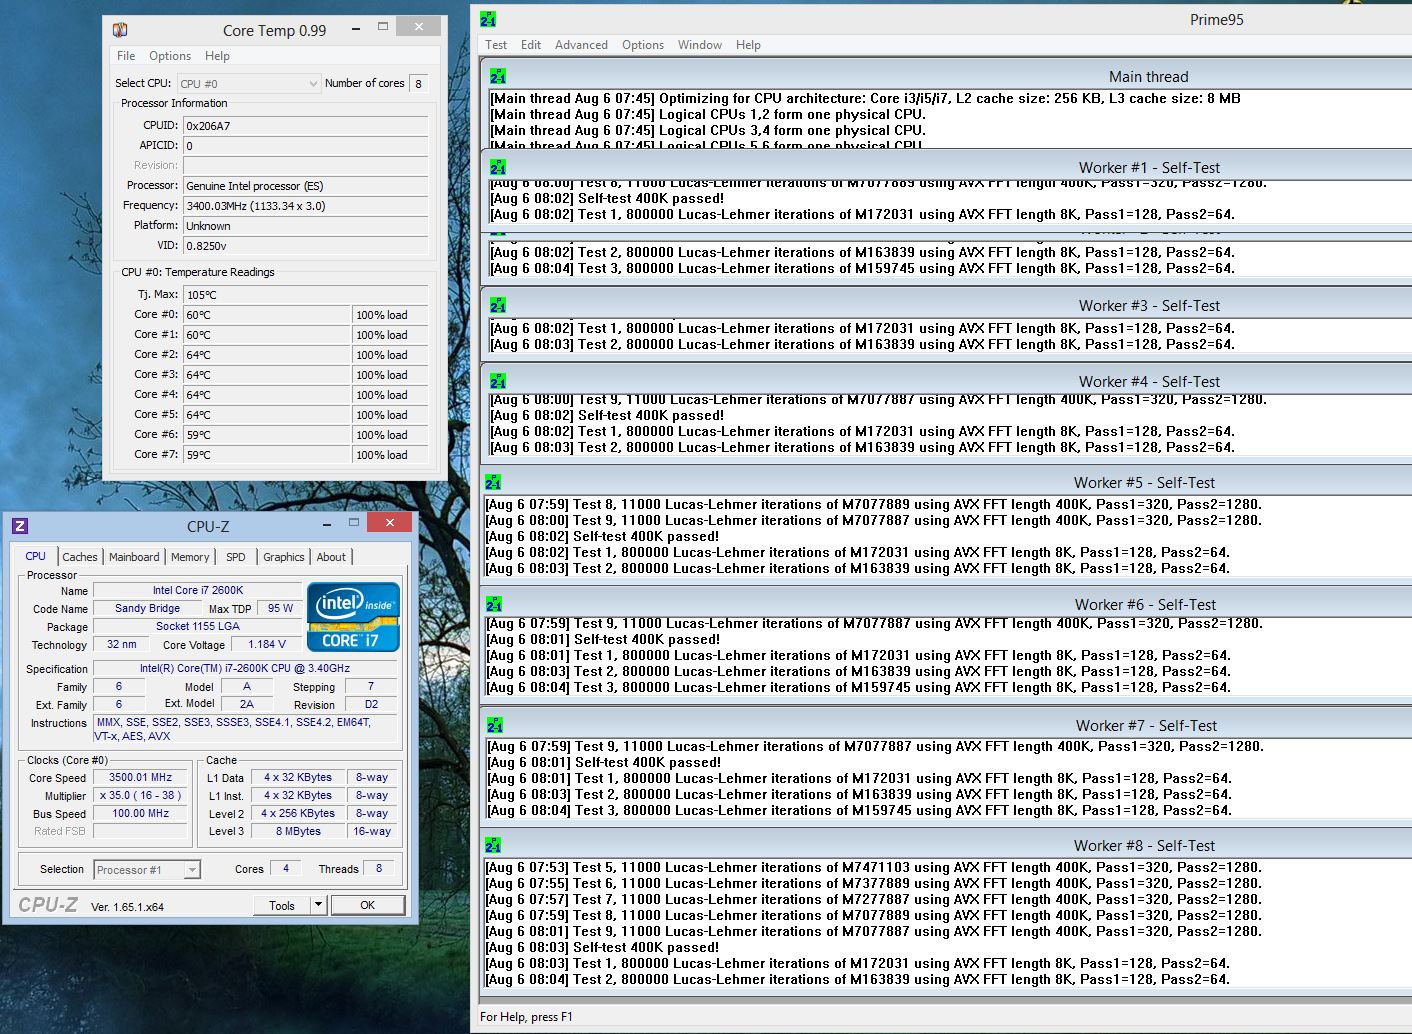Viewport: 1412px width, 1034px height.
Task: Click the Multiplier value x 35.0 (16 - 38)
Action: (x=140, y=795)
